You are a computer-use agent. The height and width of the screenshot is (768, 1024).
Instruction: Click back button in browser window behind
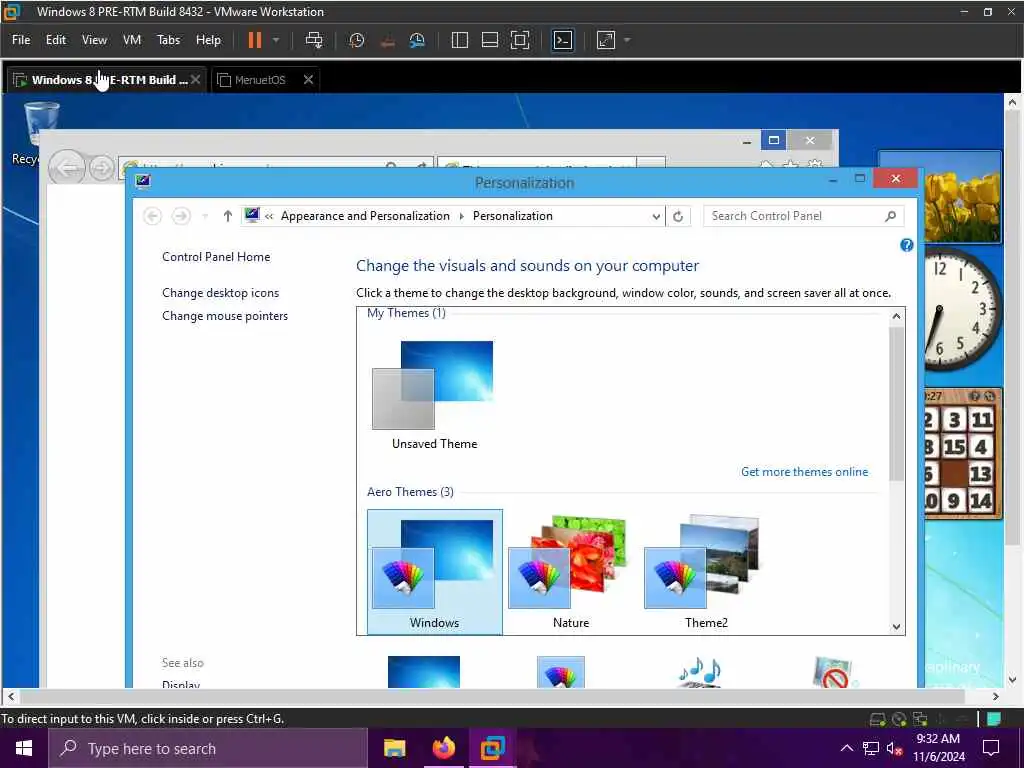click(67, 168)
